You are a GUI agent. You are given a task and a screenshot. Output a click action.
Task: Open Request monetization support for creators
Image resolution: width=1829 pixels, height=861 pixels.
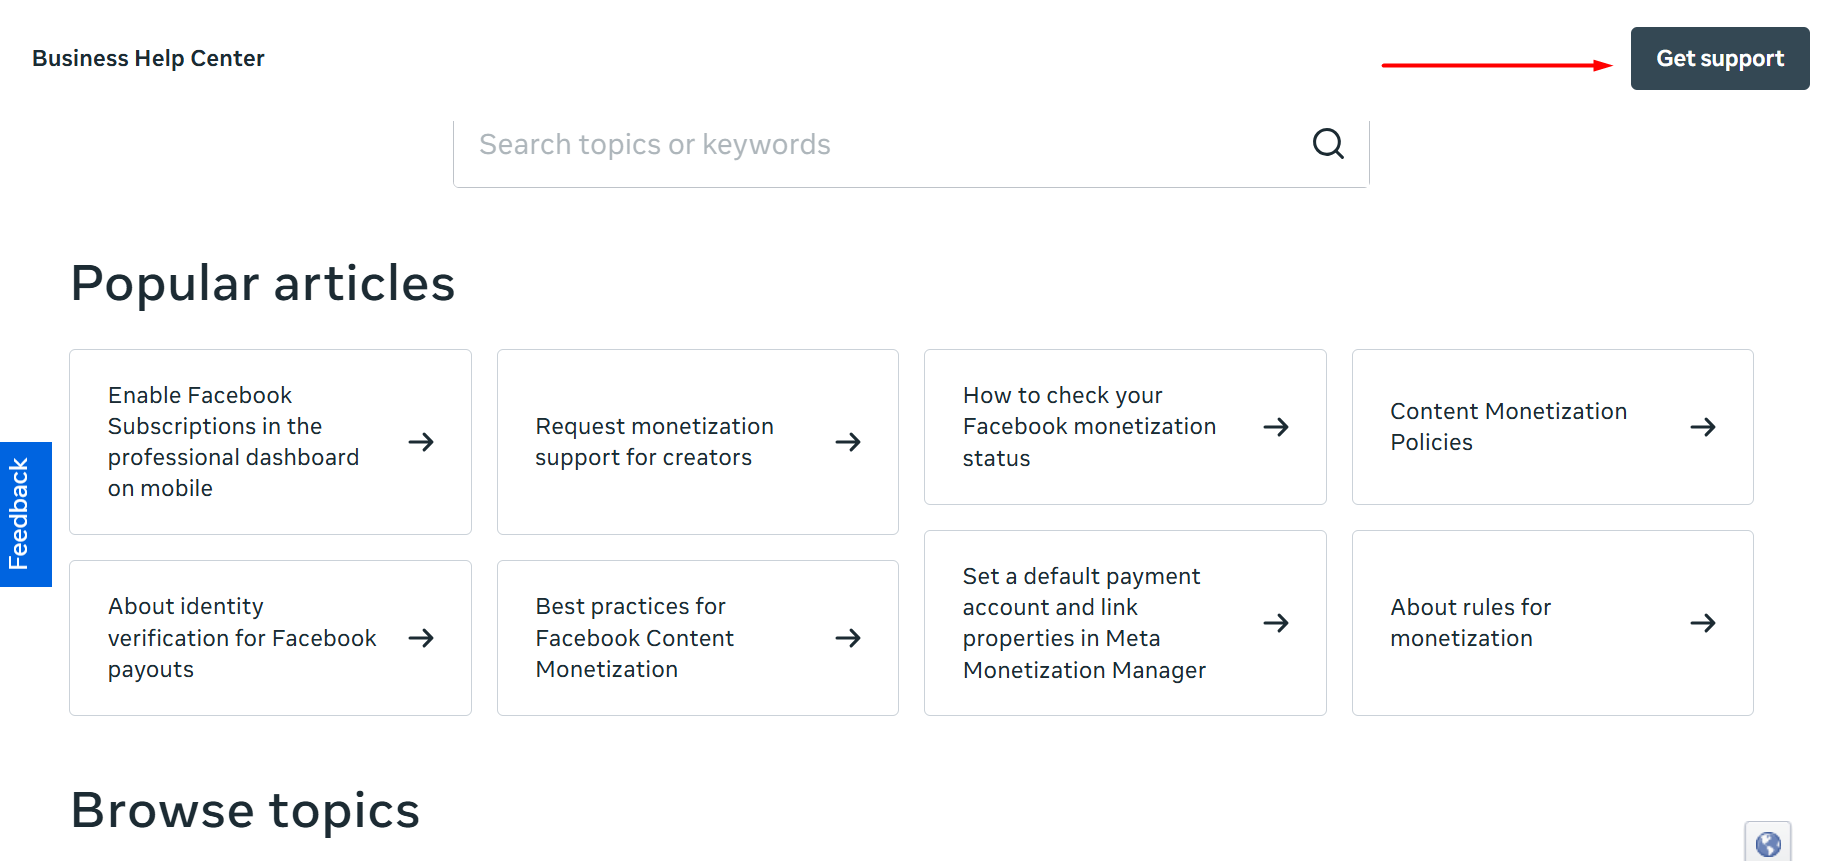pyautogui.click(x=654, y=442)
